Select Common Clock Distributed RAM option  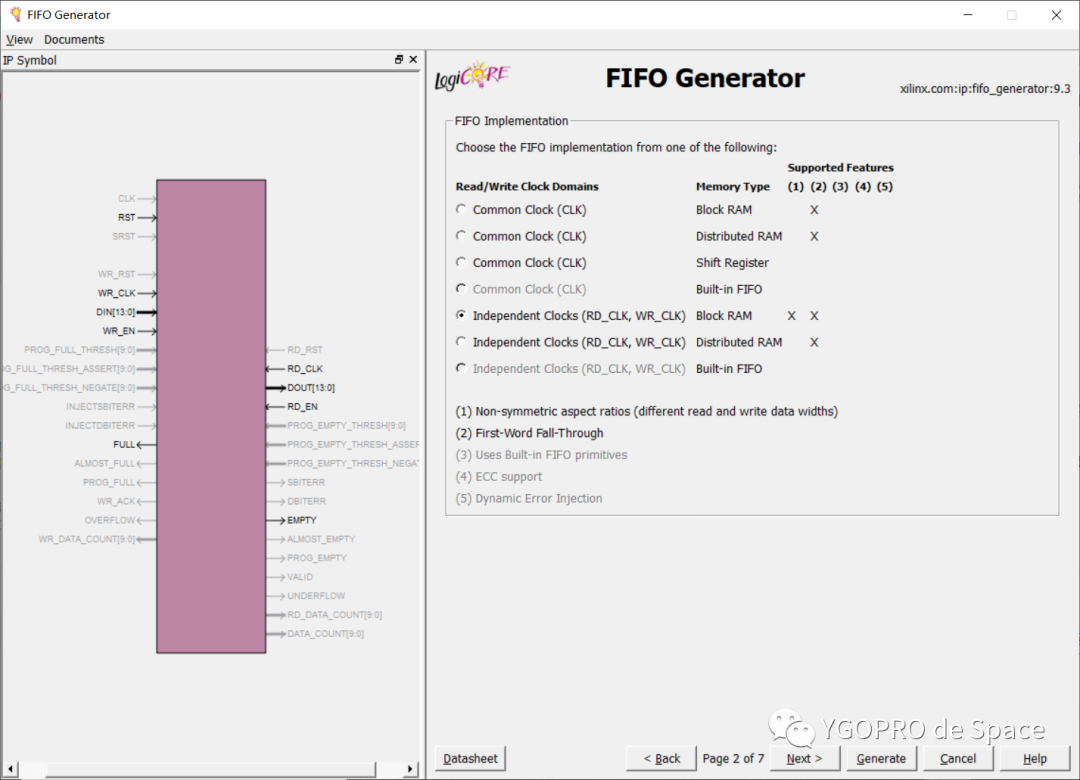(461, 236)
